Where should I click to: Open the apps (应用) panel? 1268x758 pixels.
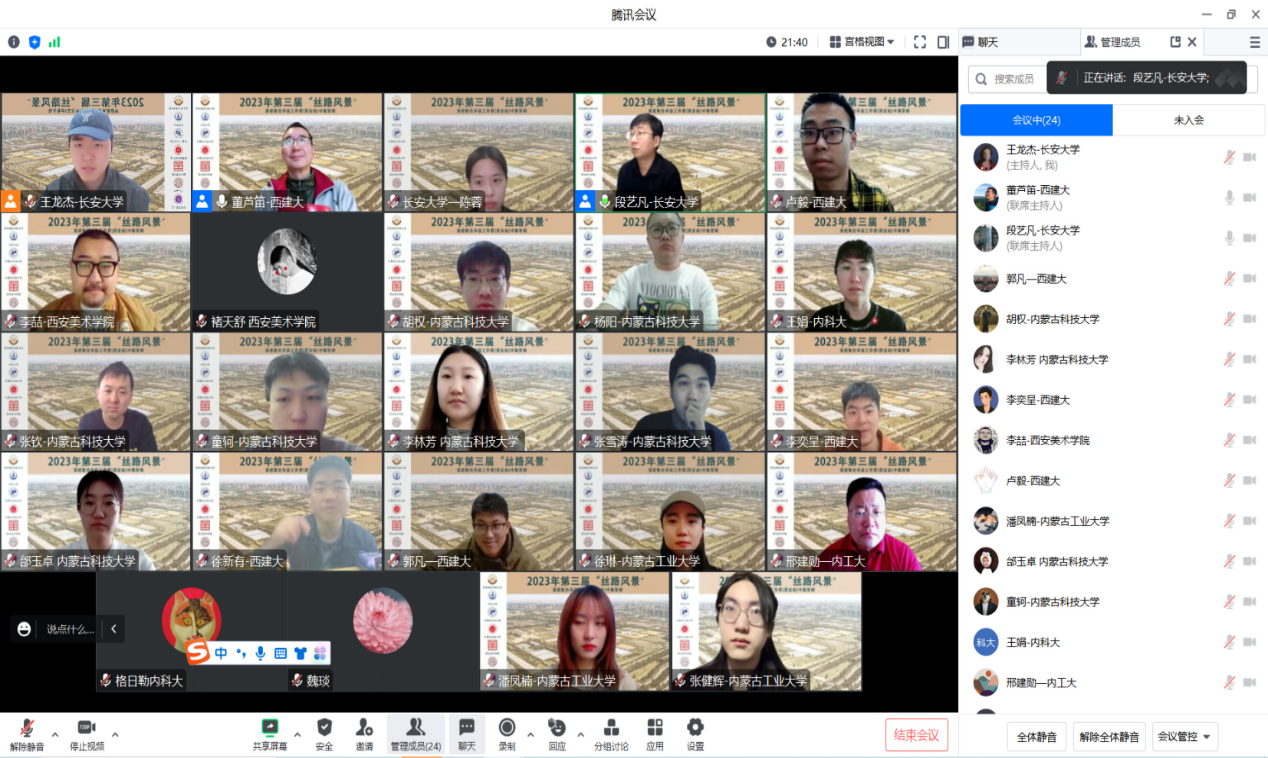point(655,733)
